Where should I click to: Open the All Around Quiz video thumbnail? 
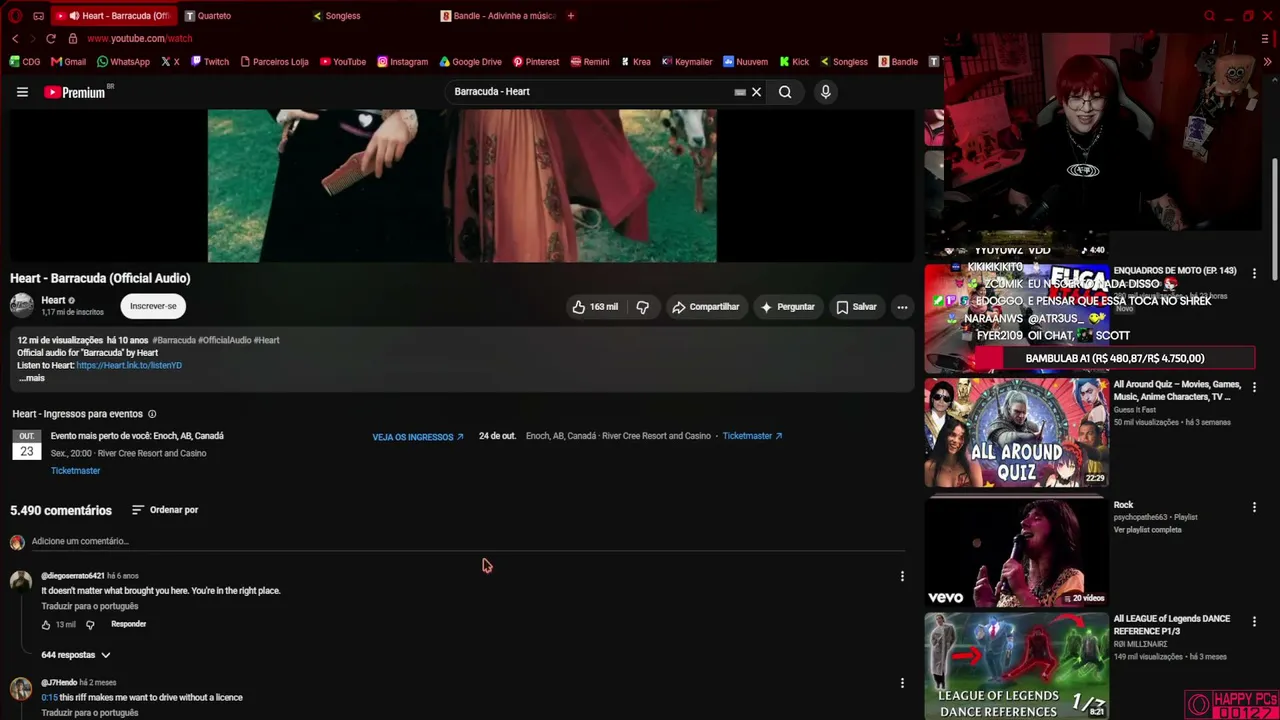click(1017, 432)
